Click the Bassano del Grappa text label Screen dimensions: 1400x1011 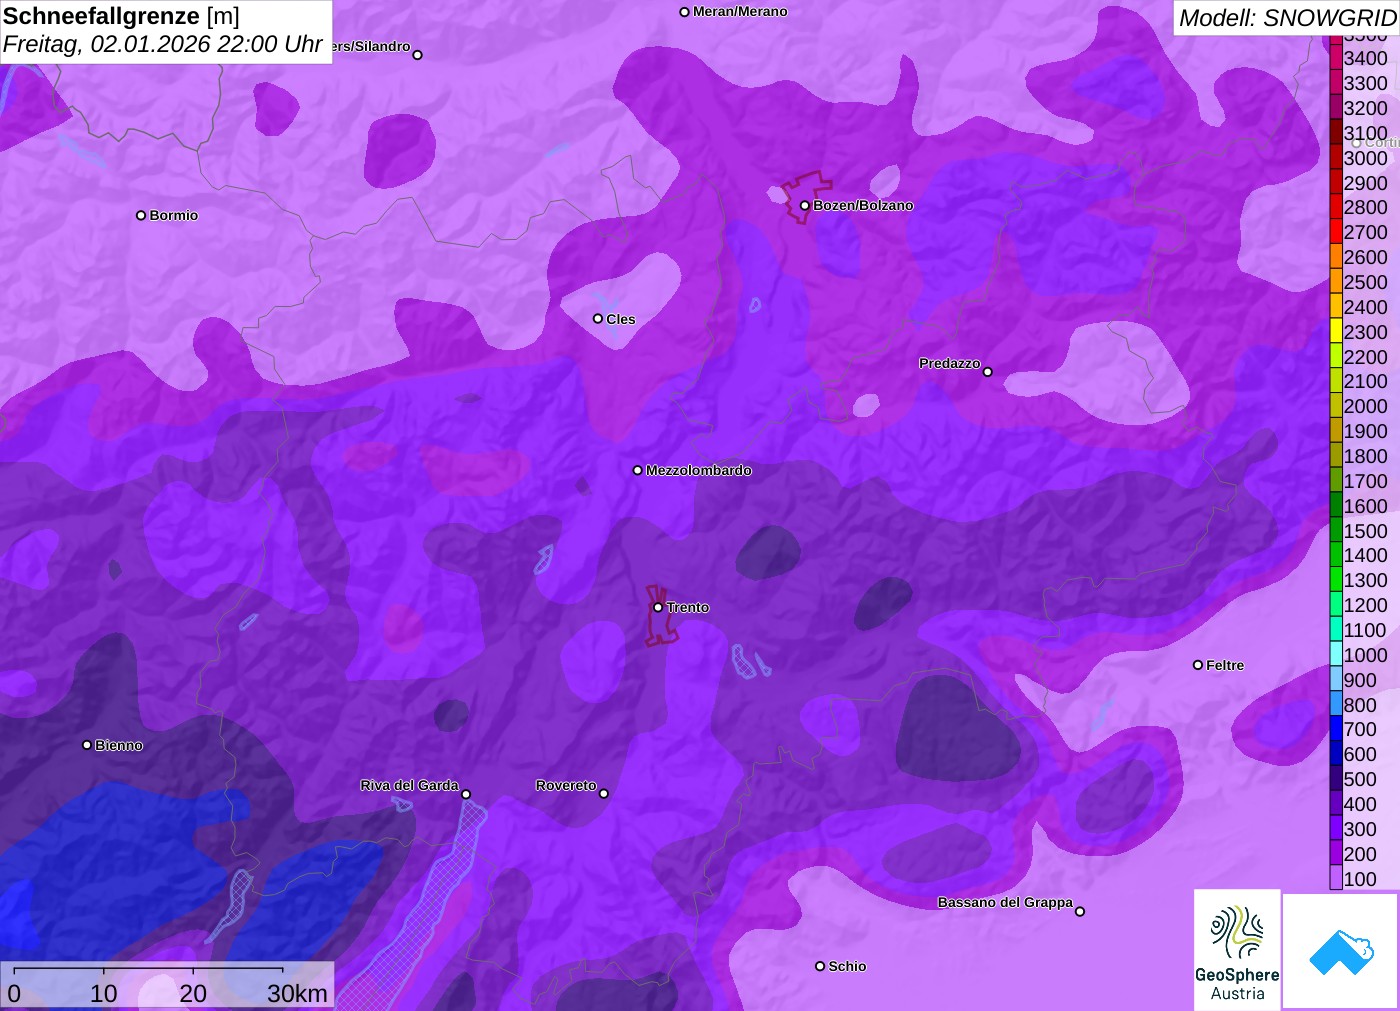1005,902
